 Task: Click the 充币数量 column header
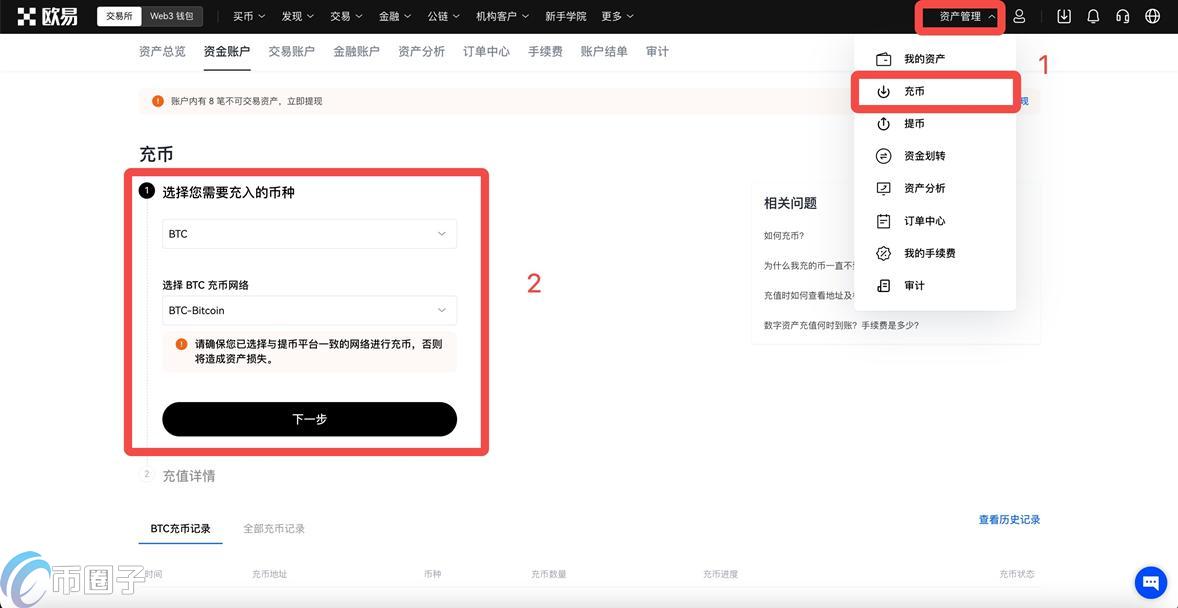pyautogui.click(x=548, y=574)
